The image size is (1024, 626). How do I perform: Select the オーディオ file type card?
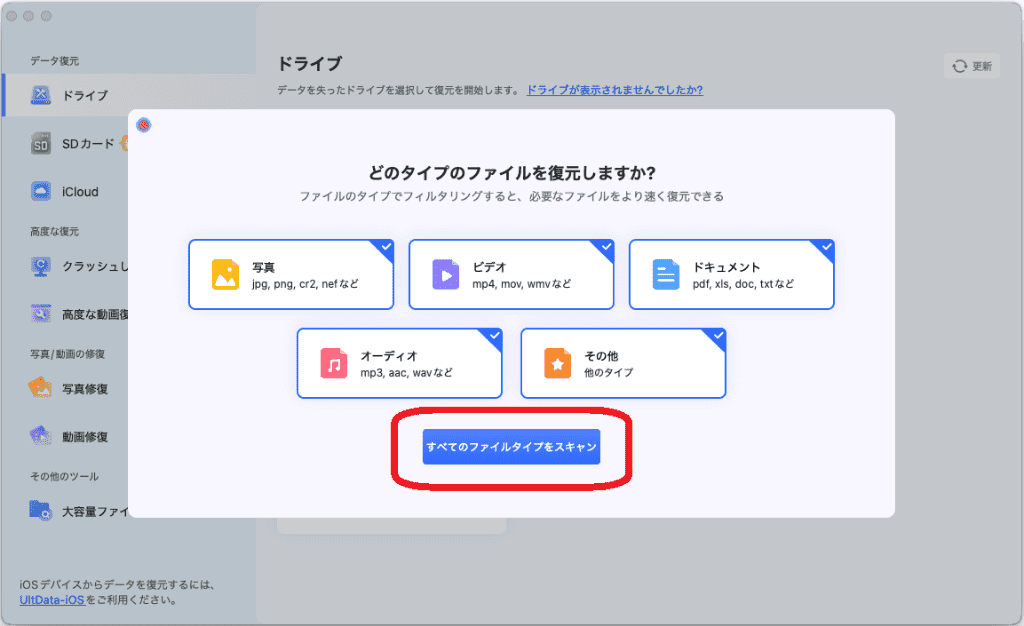click(x=399, y=363)
